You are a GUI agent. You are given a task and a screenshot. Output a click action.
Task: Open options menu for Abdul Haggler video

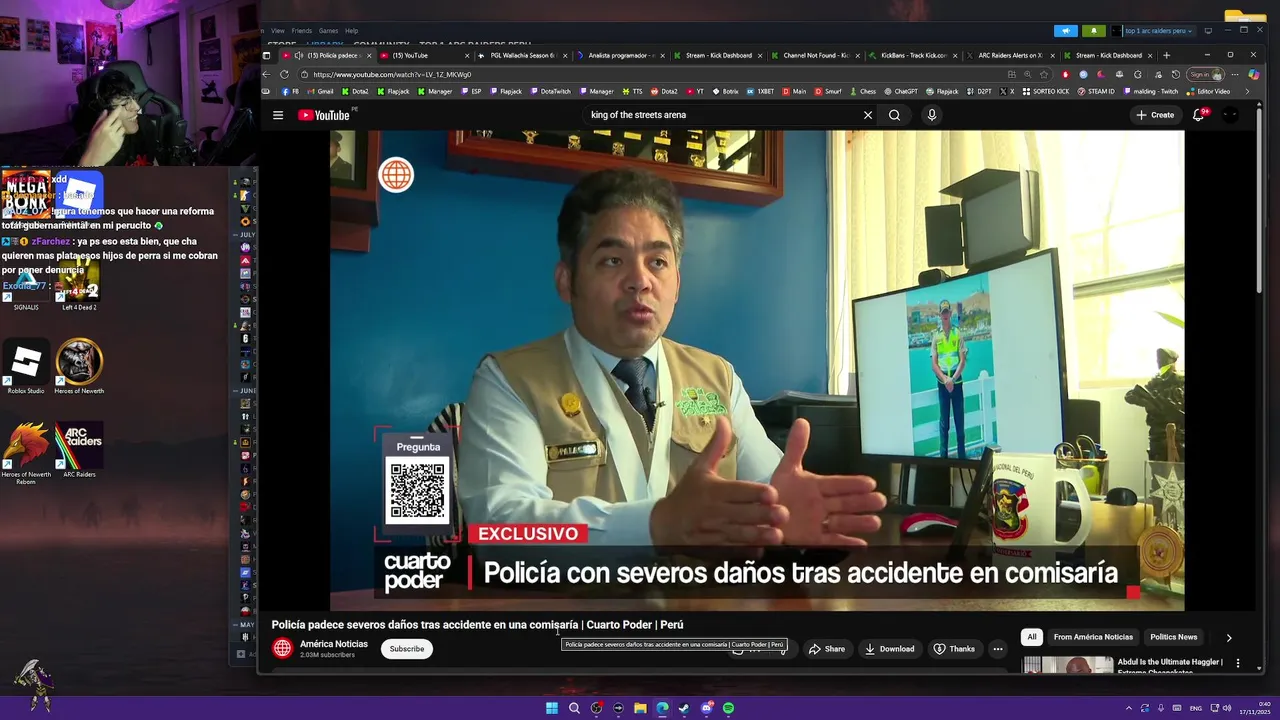(x=1238, y=663)
